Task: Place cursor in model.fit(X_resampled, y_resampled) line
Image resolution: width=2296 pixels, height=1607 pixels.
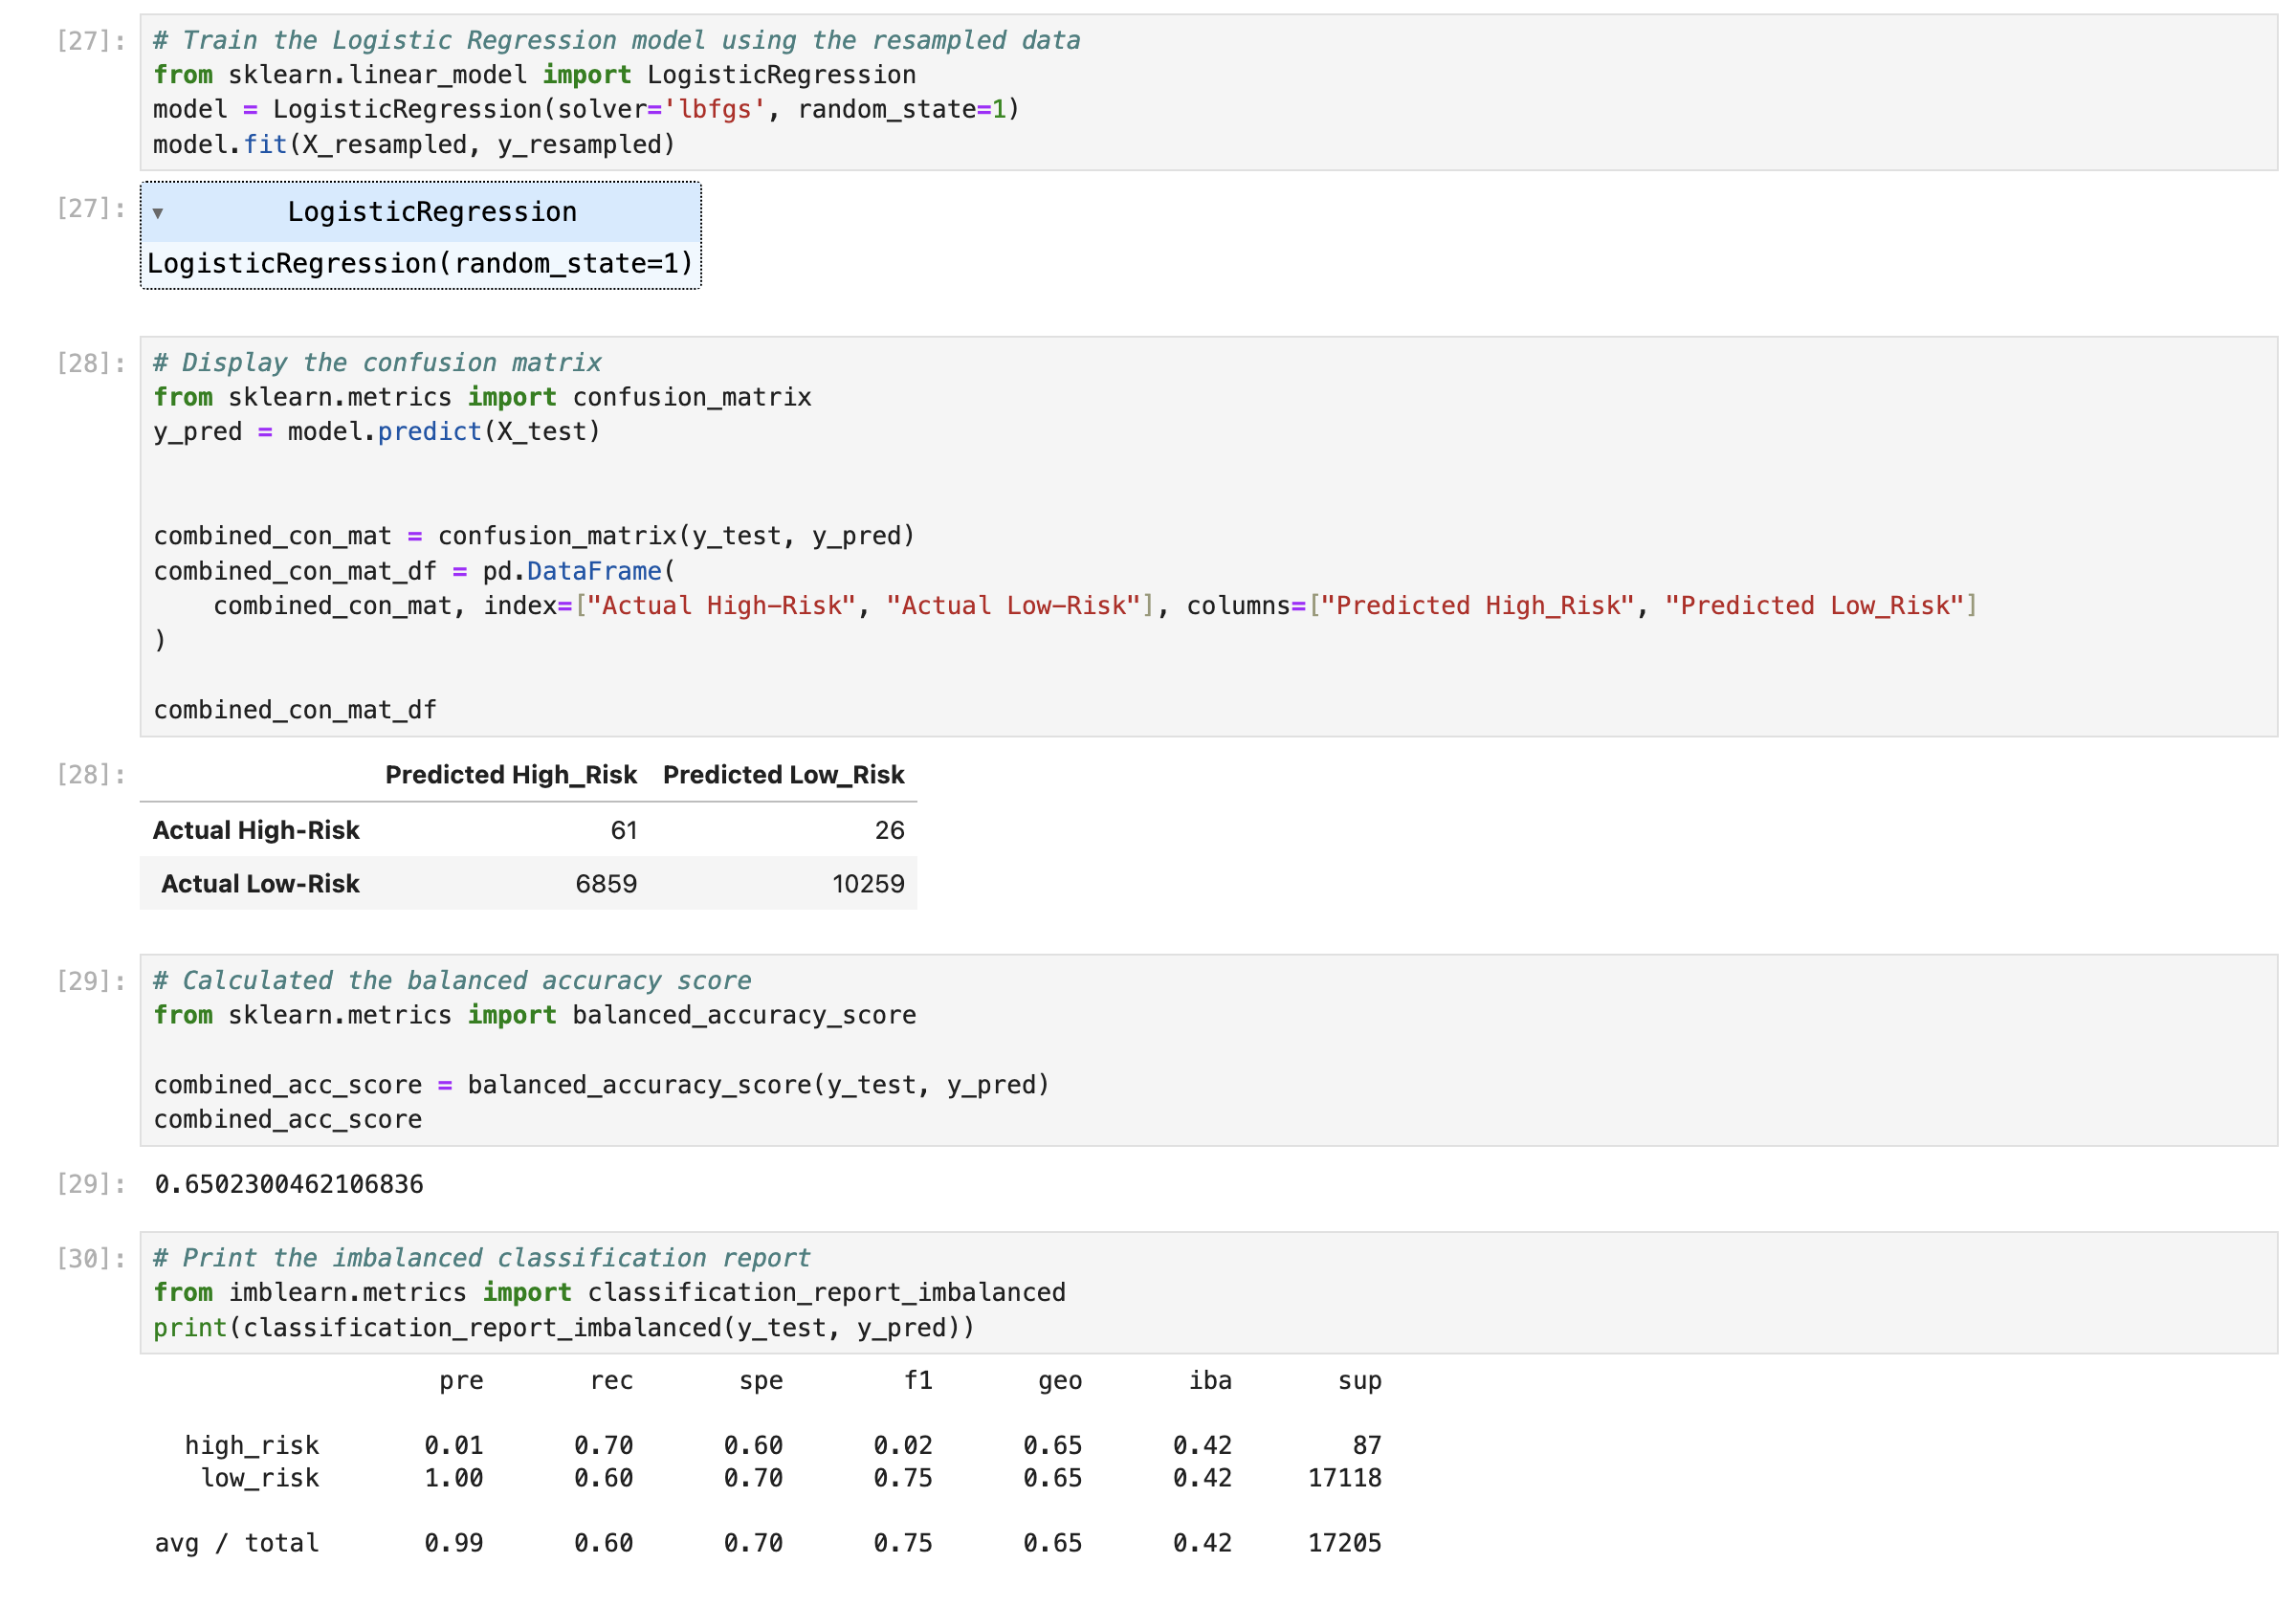Action: [x=414, y=145]
